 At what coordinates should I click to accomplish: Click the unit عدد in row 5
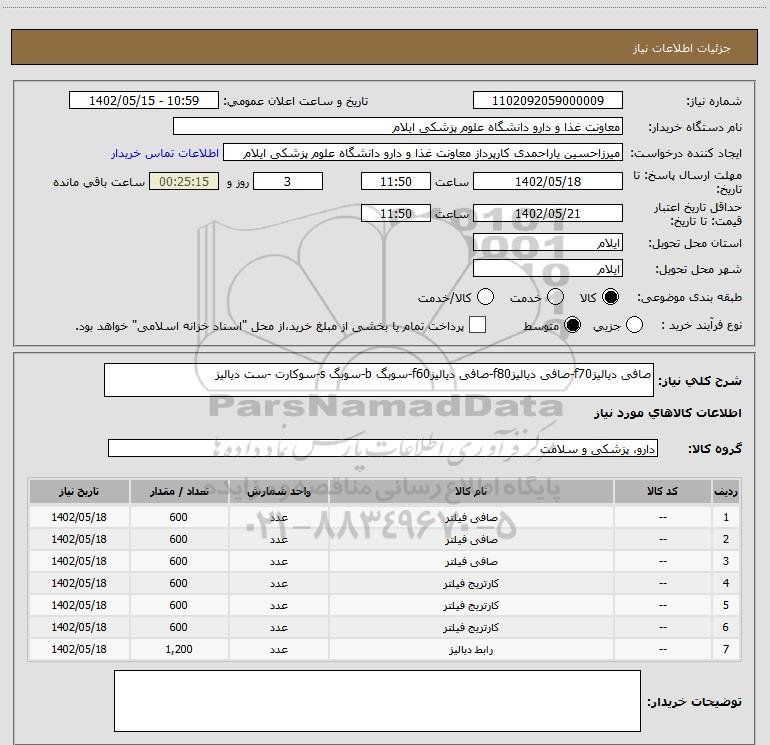278,606
